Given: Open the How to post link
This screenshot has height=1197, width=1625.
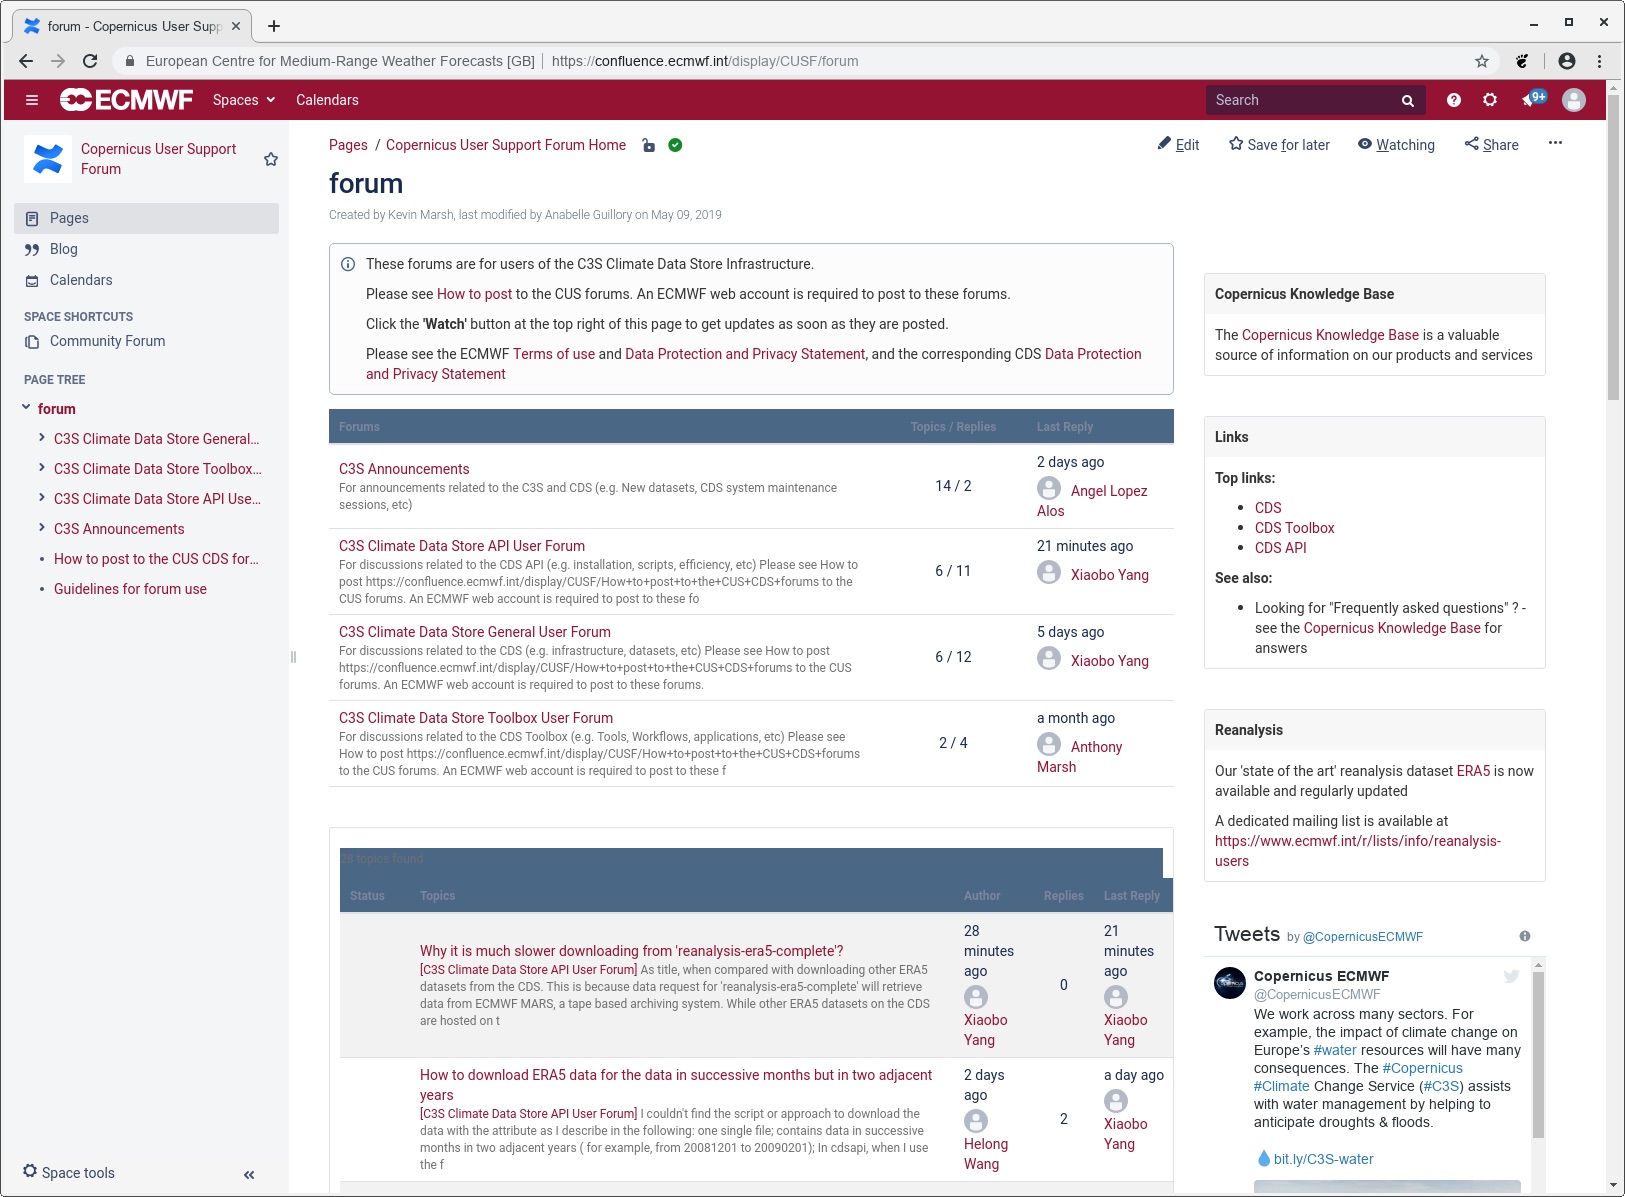Looking at the screenshot, I should [x=474, y=294].
